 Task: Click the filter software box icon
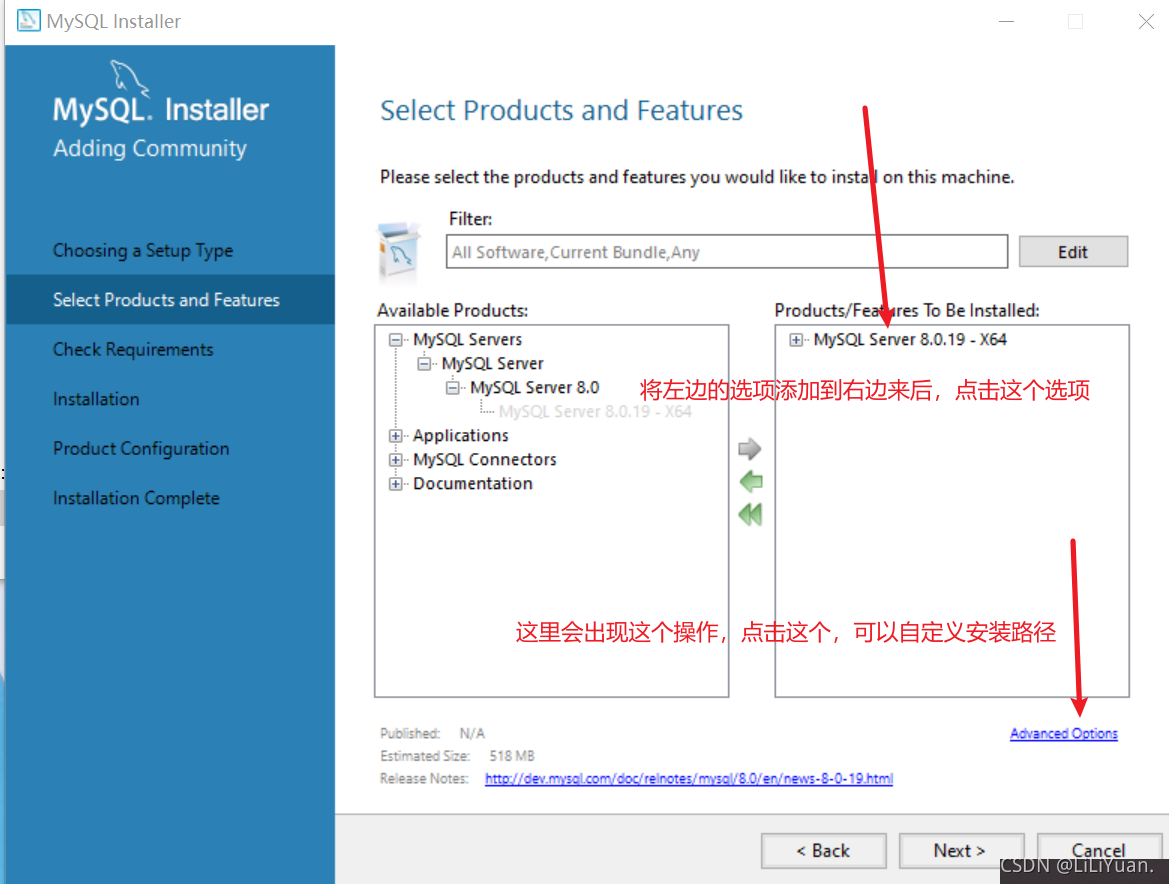coord(399,251)
